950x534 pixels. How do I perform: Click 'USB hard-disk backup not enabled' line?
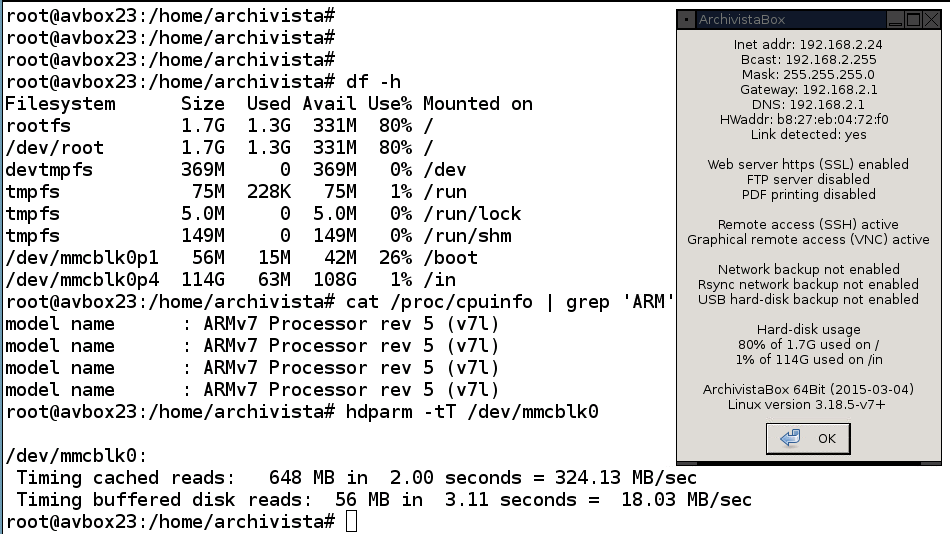point(808,299)
